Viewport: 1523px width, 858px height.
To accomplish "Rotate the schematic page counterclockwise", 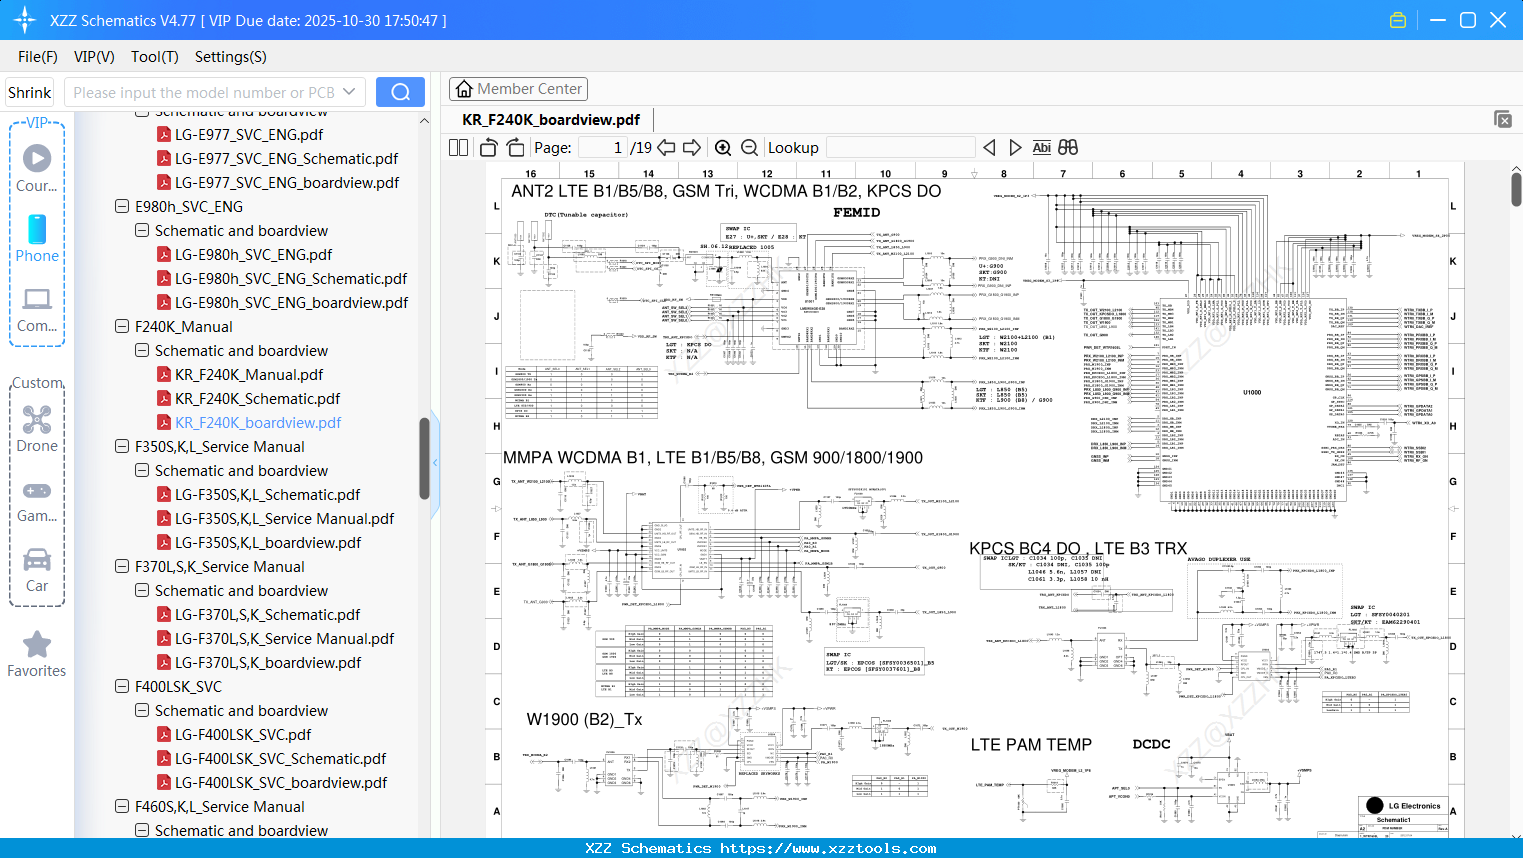I will pyautogui.click(x=487, y=147).
